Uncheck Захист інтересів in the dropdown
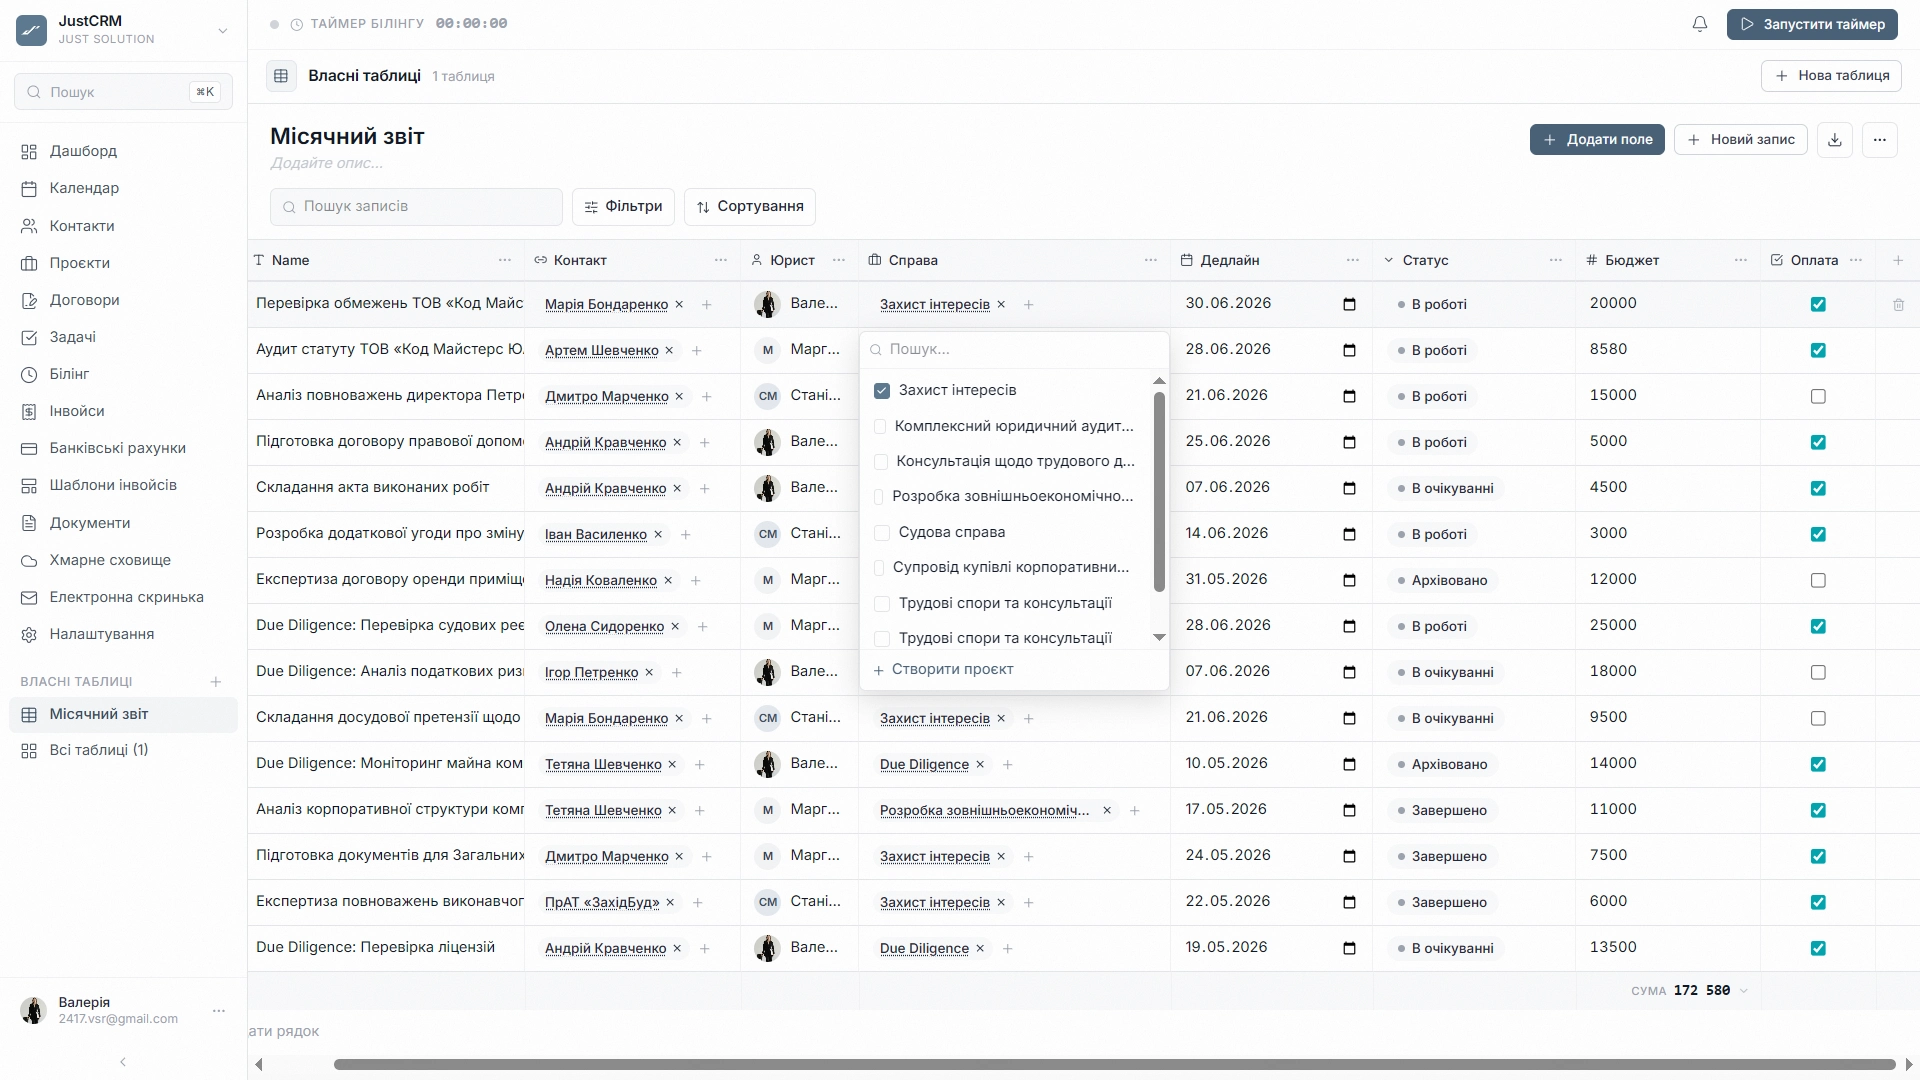This screenshot has height=1080, width=1920. (882, 390)
